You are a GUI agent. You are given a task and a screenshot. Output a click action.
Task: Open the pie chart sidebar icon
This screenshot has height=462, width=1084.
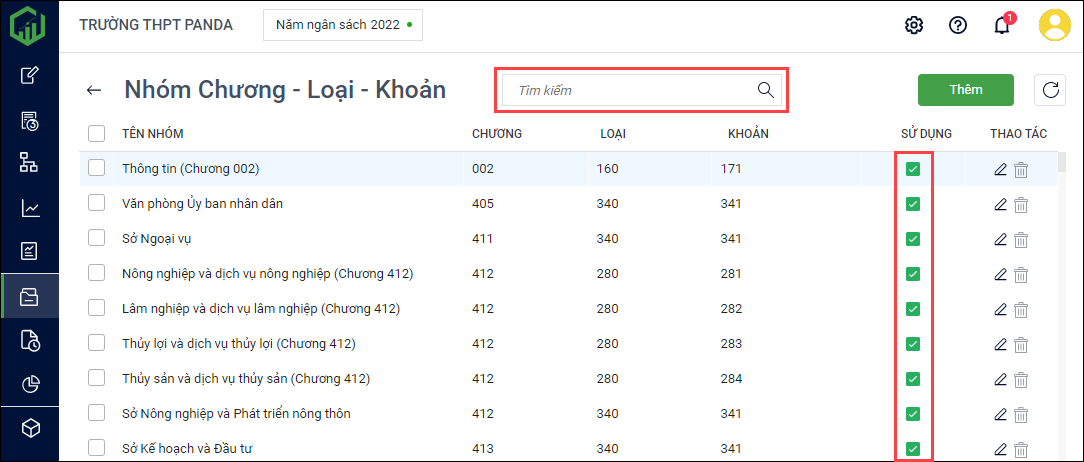click(30, 384)
